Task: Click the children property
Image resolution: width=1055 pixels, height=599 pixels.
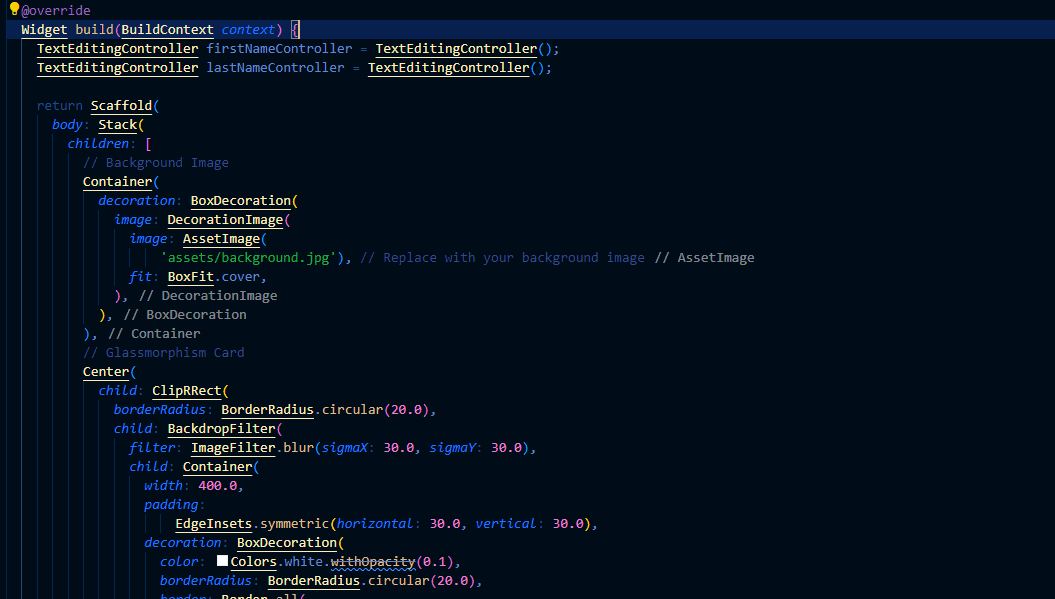Action: pos(98,143)
